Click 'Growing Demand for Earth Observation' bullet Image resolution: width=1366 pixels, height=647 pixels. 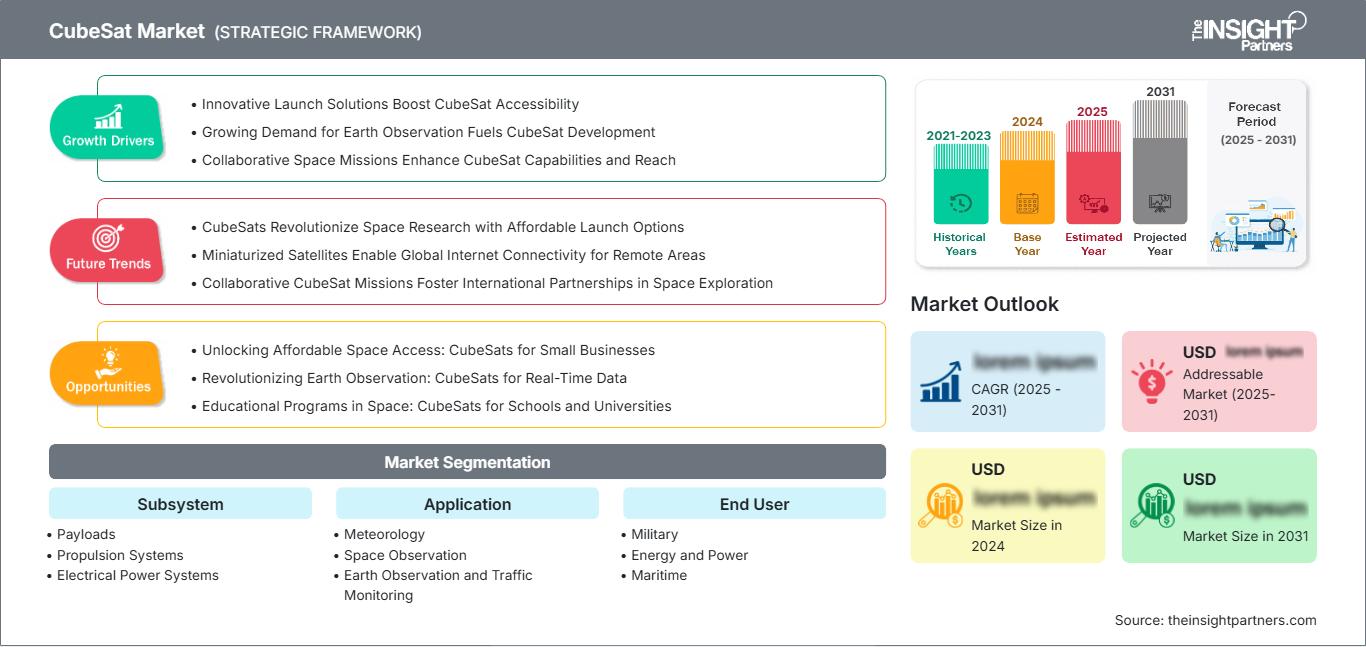point(428,132)
